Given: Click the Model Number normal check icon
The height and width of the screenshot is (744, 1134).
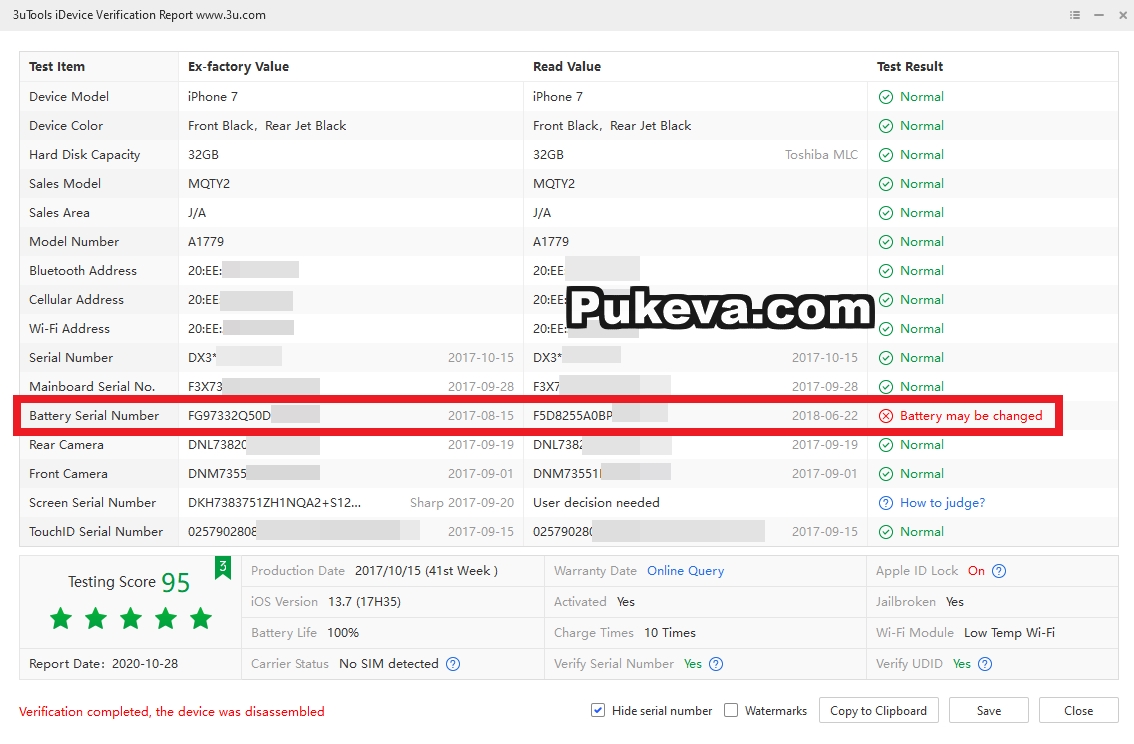Looking at the screenshot, I should point(885,242).
